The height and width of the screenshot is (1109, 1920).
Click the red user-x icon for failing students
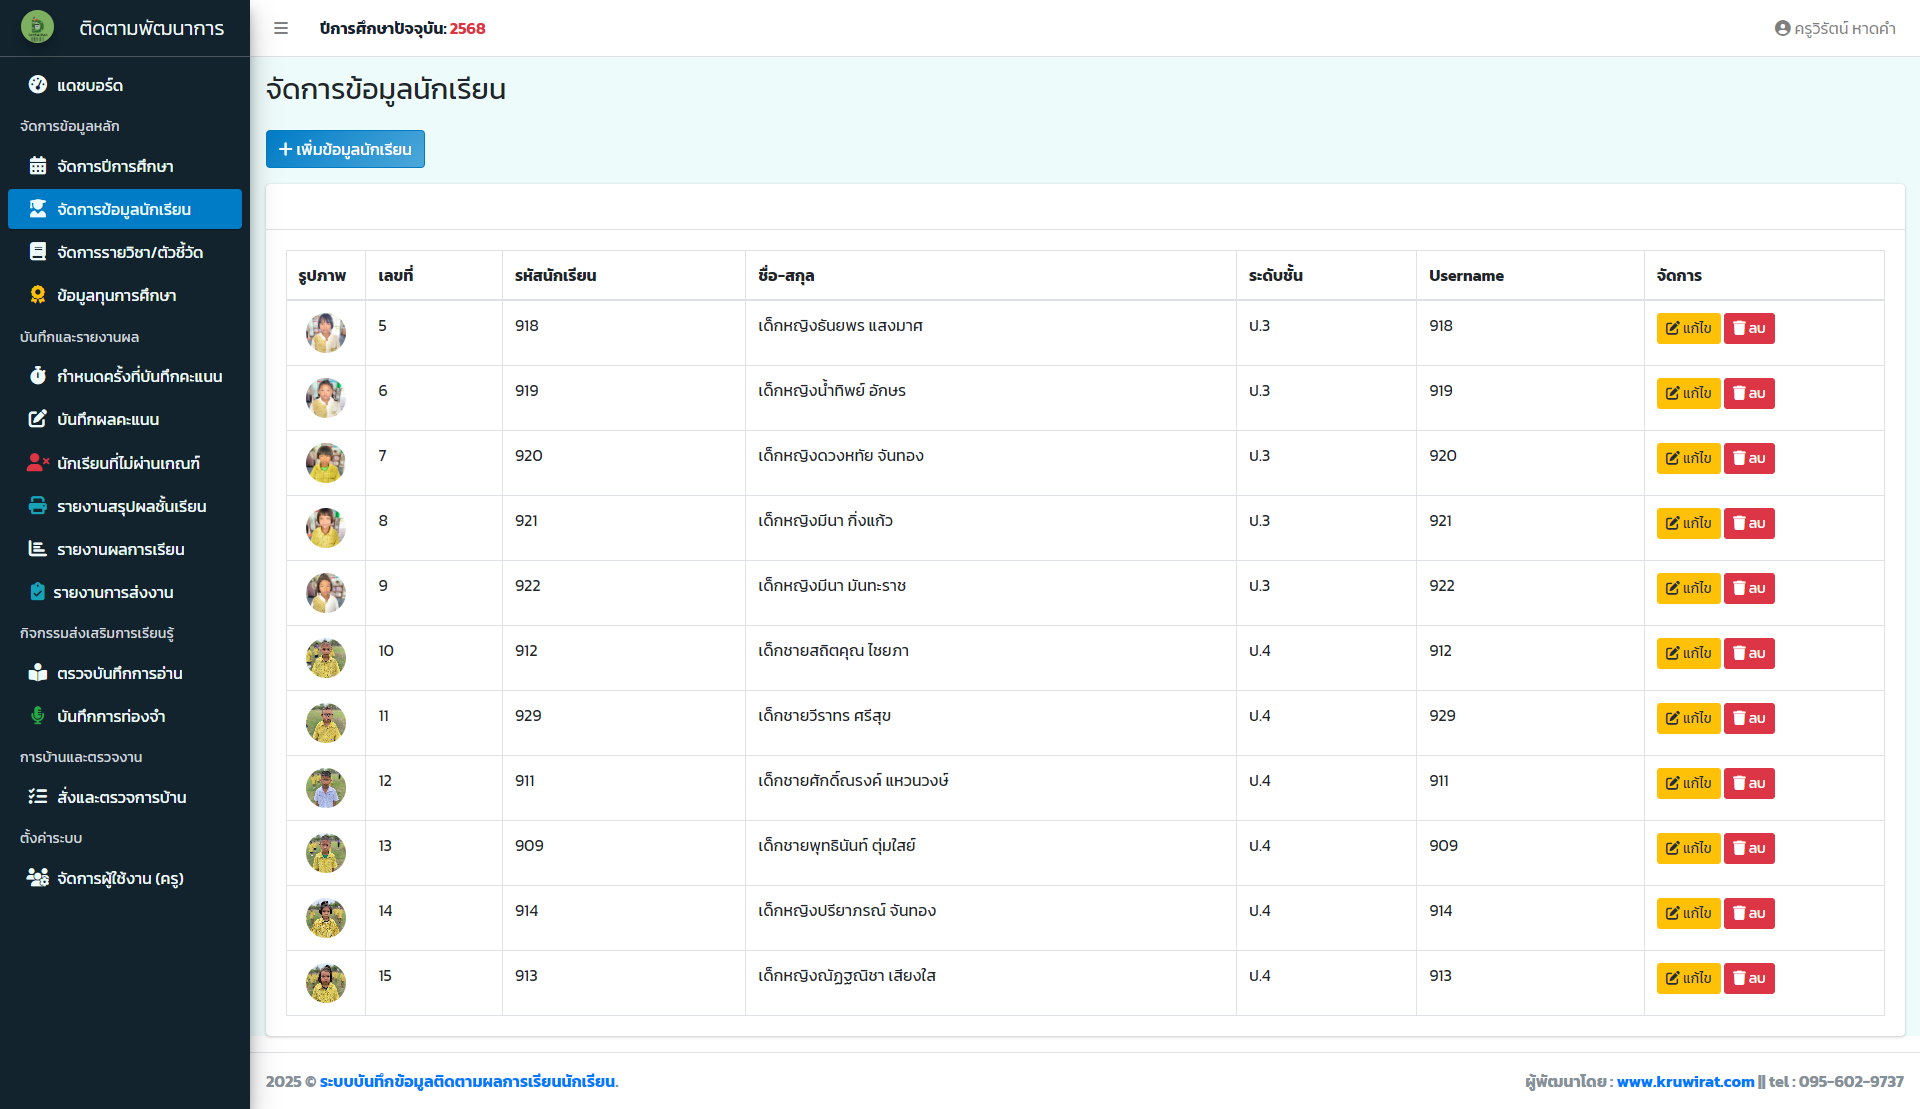pos(38,462)
